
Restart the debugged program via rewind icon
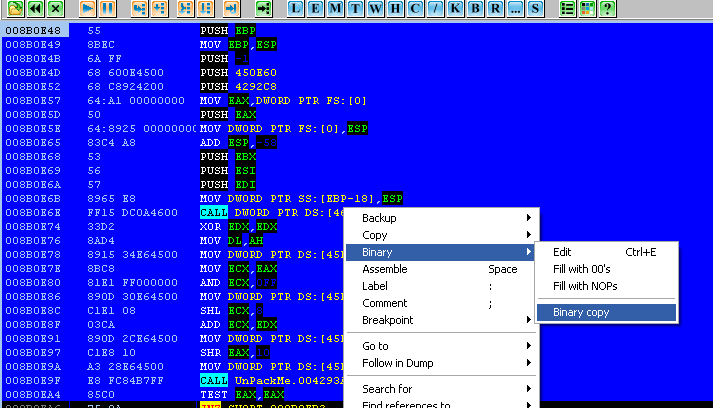tap(35, 8)
